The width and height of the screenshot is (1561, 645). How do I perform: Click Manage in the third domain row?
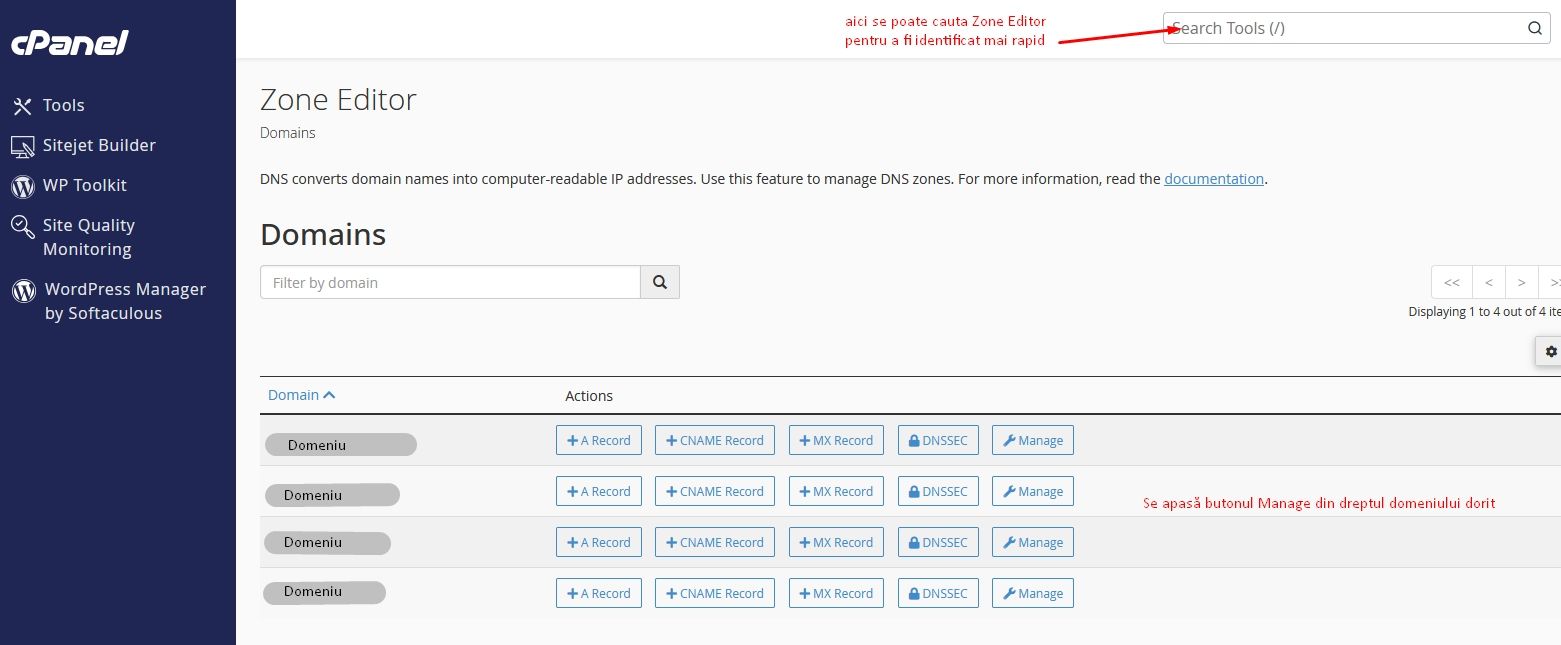coord(1033,542)
